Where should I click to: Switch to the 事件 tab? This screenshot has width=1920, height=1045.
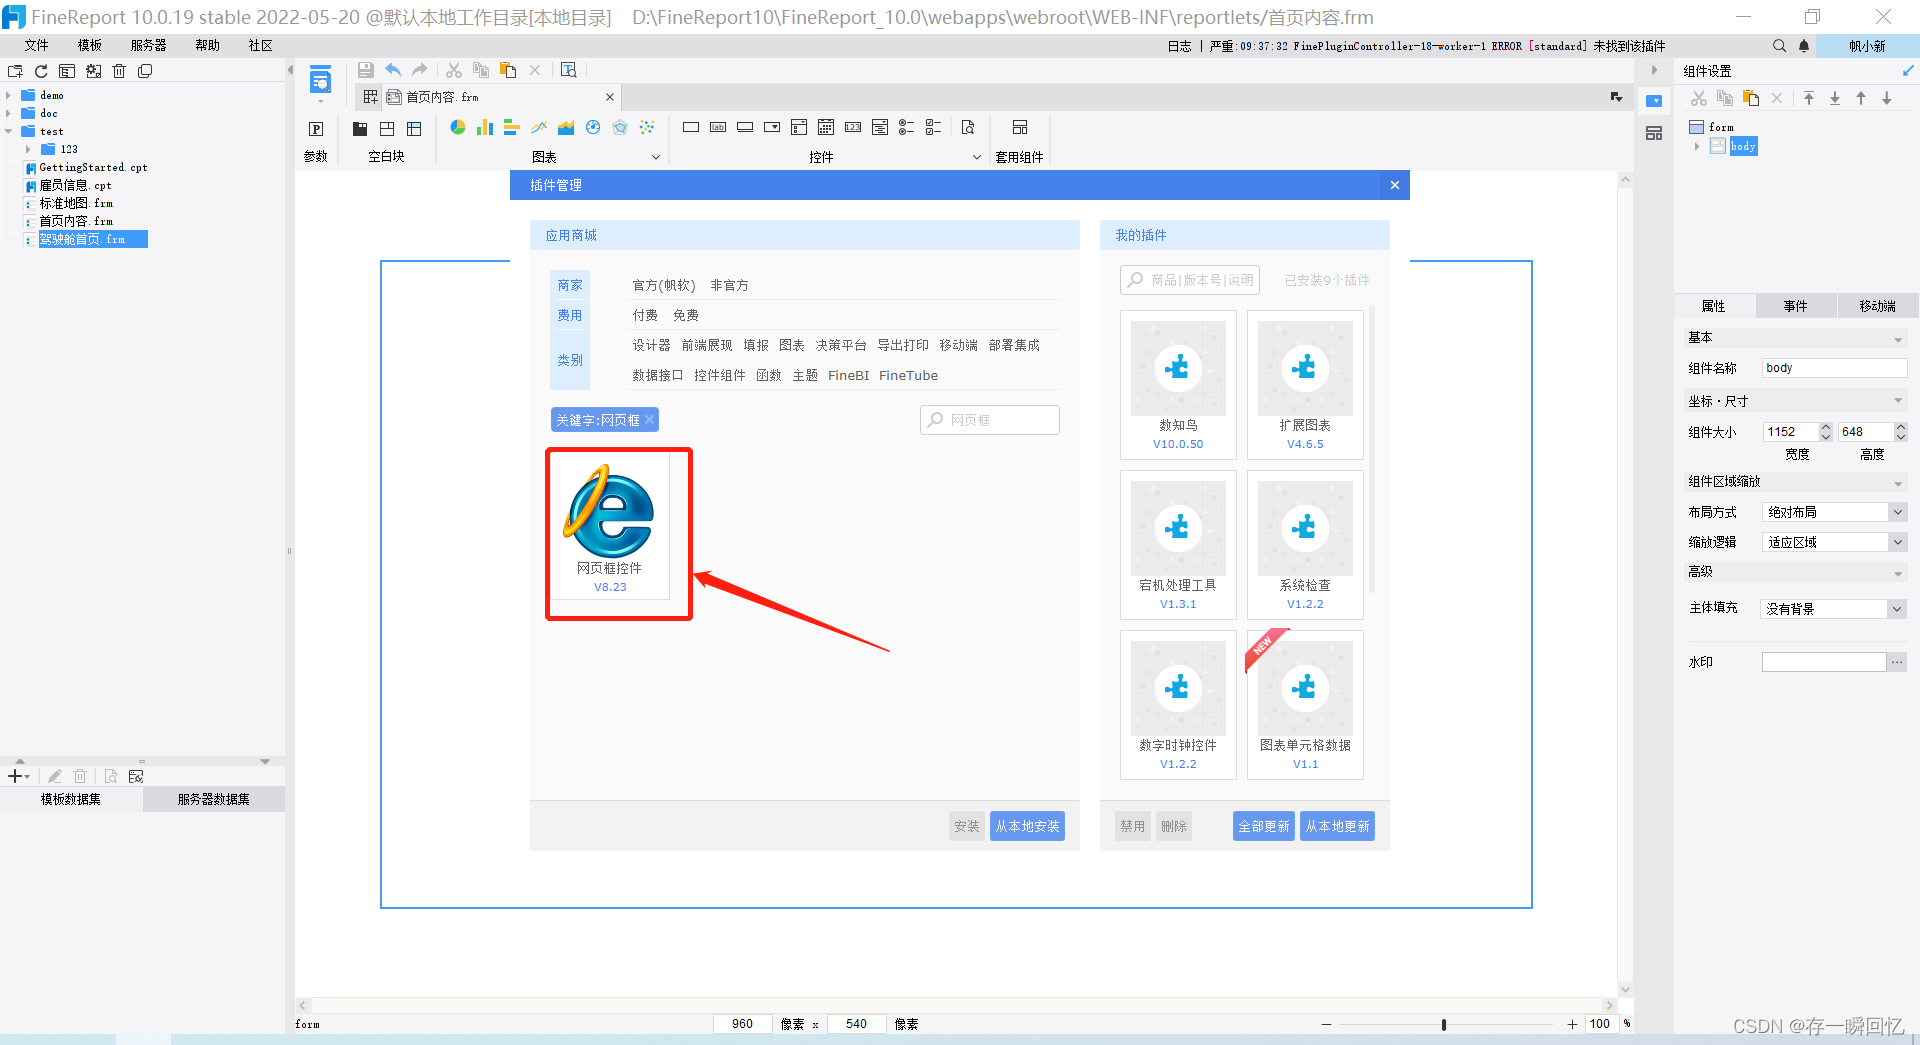pos(1796,306)
